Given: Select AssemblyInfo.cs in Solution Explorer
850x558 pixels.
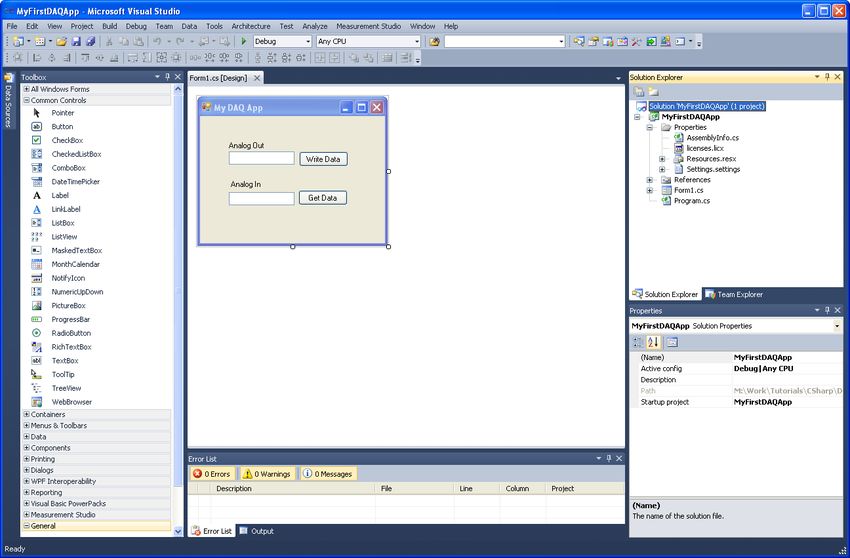Looking at the screenshot, I should point(712,138).
